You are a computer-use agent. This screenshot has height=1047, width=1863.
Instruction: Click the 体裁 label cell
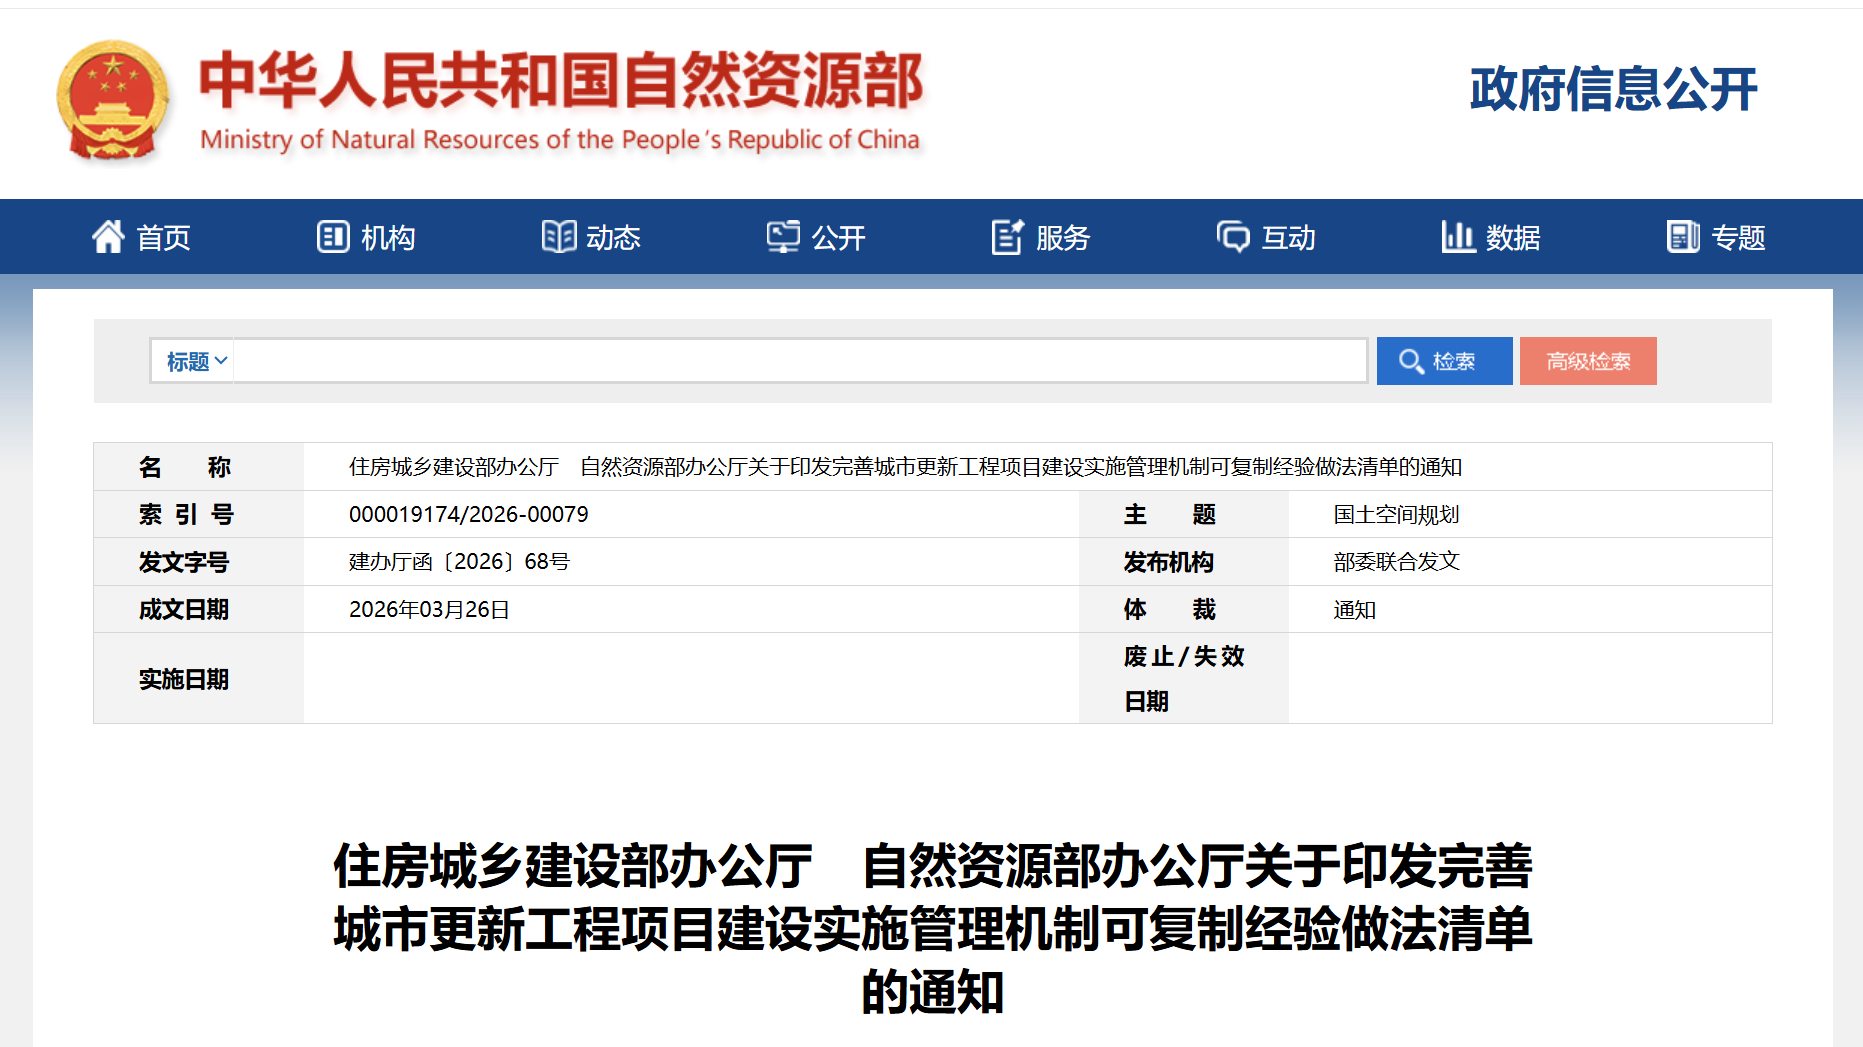(1184, 610)
